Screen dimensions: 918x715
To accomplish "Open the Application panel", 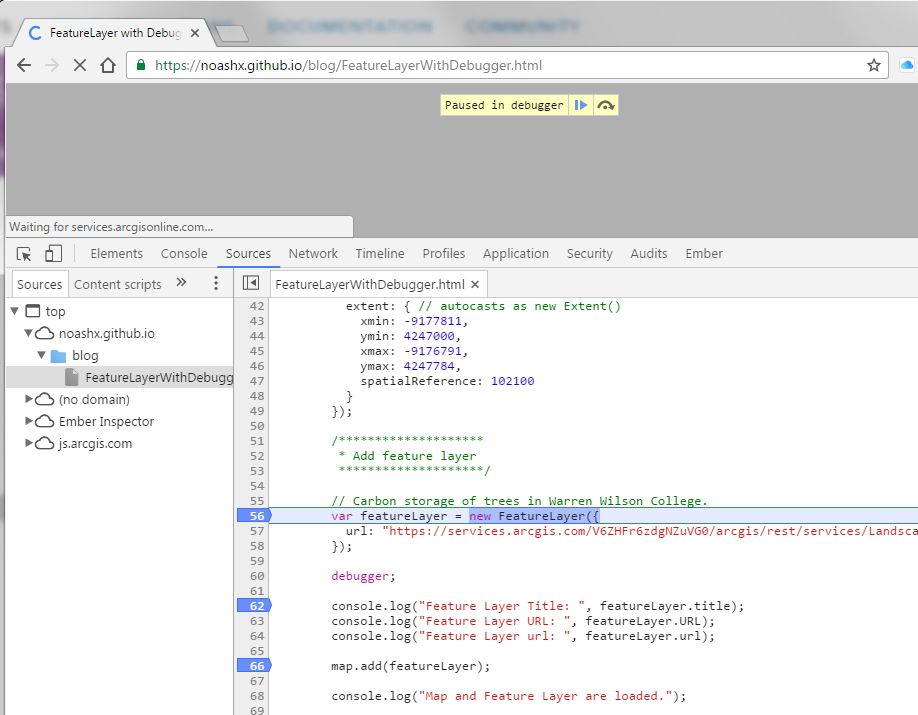I will coord(516,254).
